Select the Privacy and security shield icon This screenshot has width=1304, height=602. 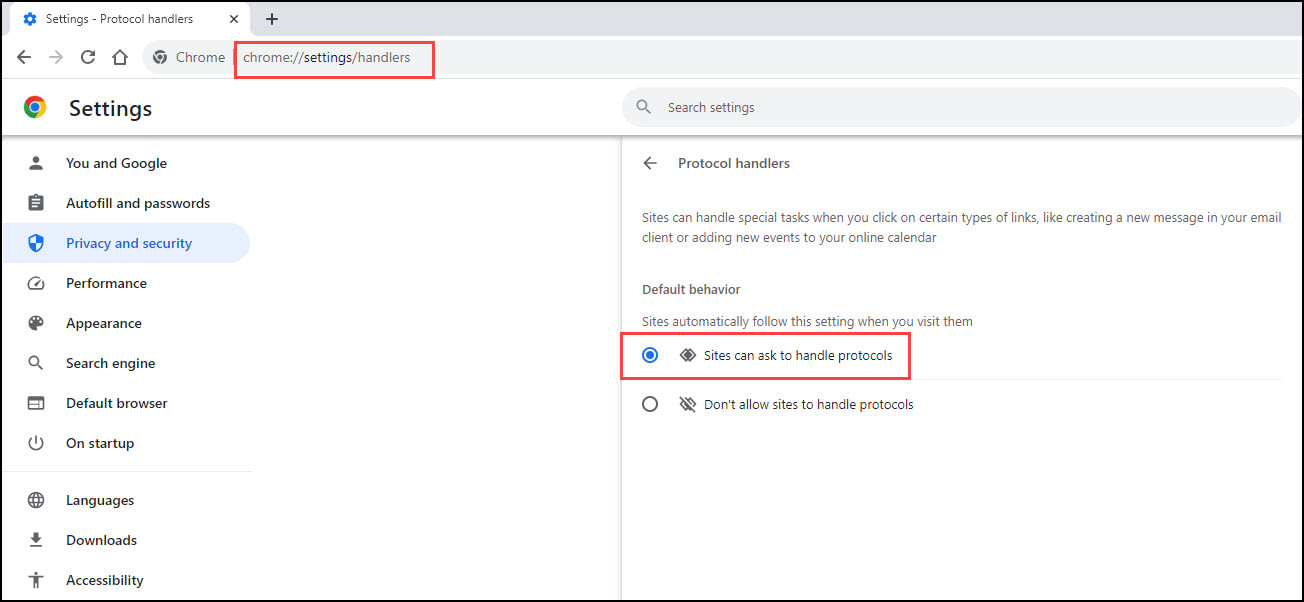click(36, 243)
